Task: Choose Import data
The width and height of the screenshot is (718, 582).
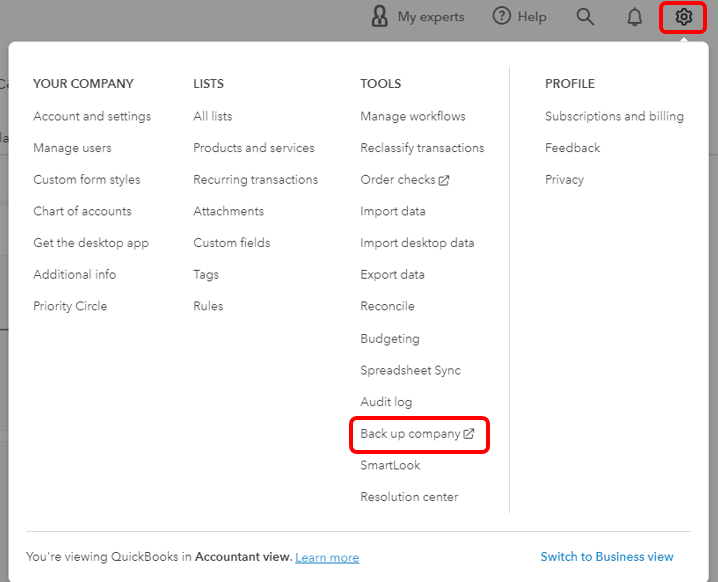Action: [x=393, y=211]
